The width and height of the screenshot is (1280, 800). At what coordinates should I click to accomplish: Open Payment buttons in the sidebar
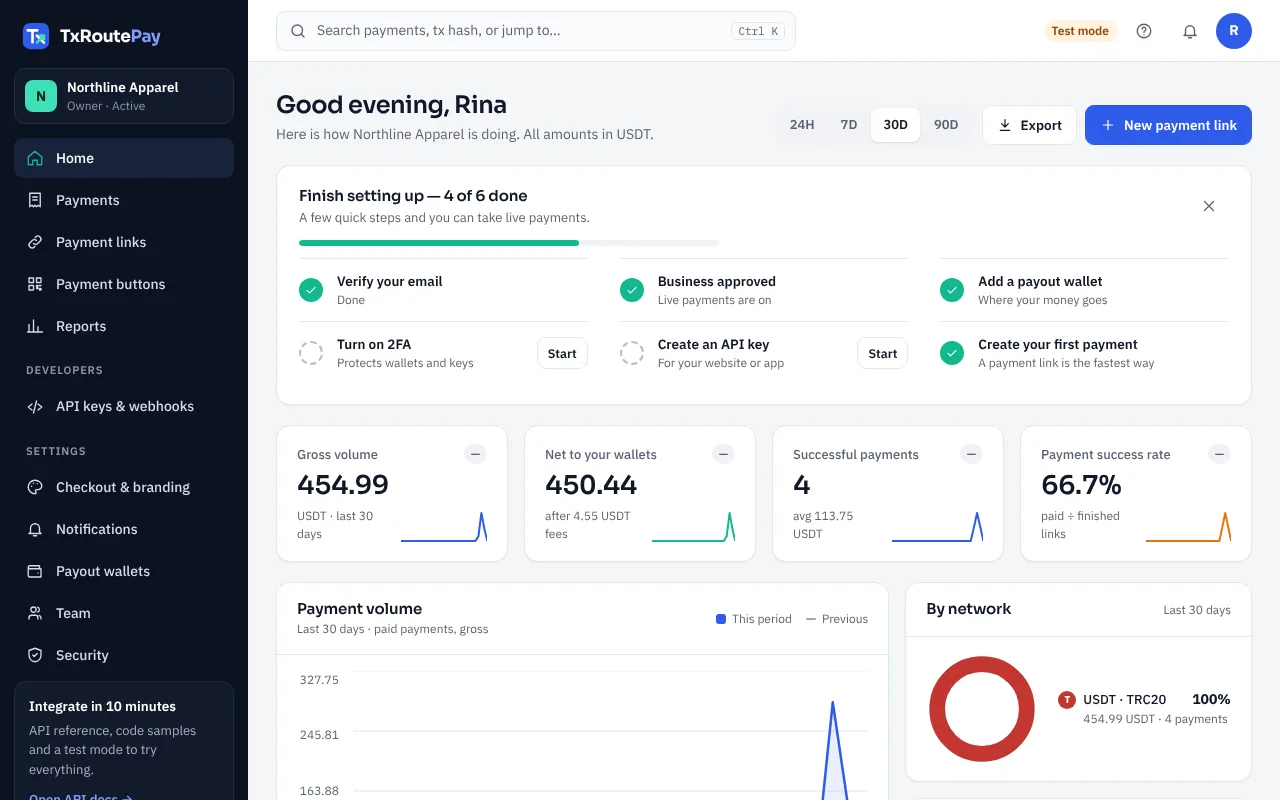124,284
